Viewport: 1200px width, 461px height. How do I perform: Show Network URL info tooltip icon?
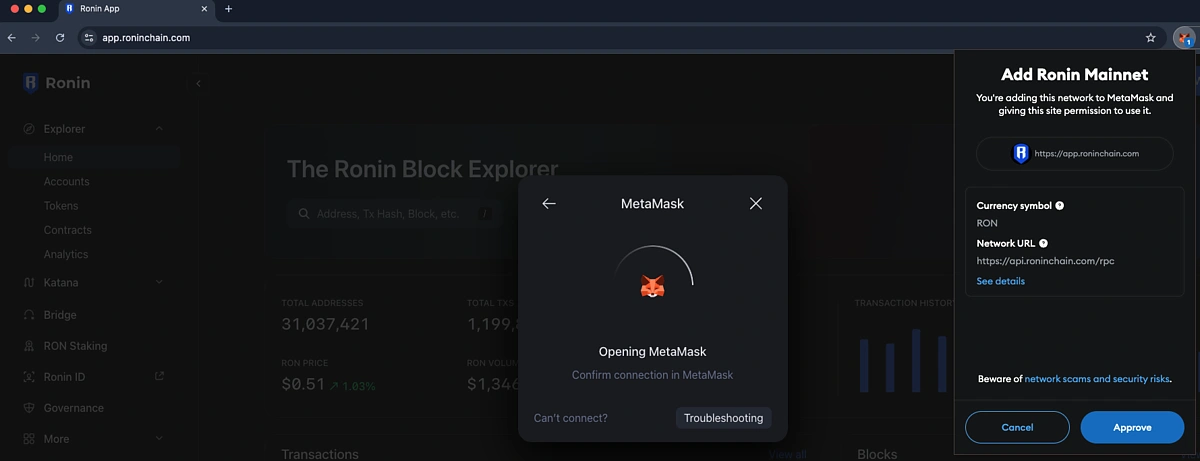pos(1043,243)
